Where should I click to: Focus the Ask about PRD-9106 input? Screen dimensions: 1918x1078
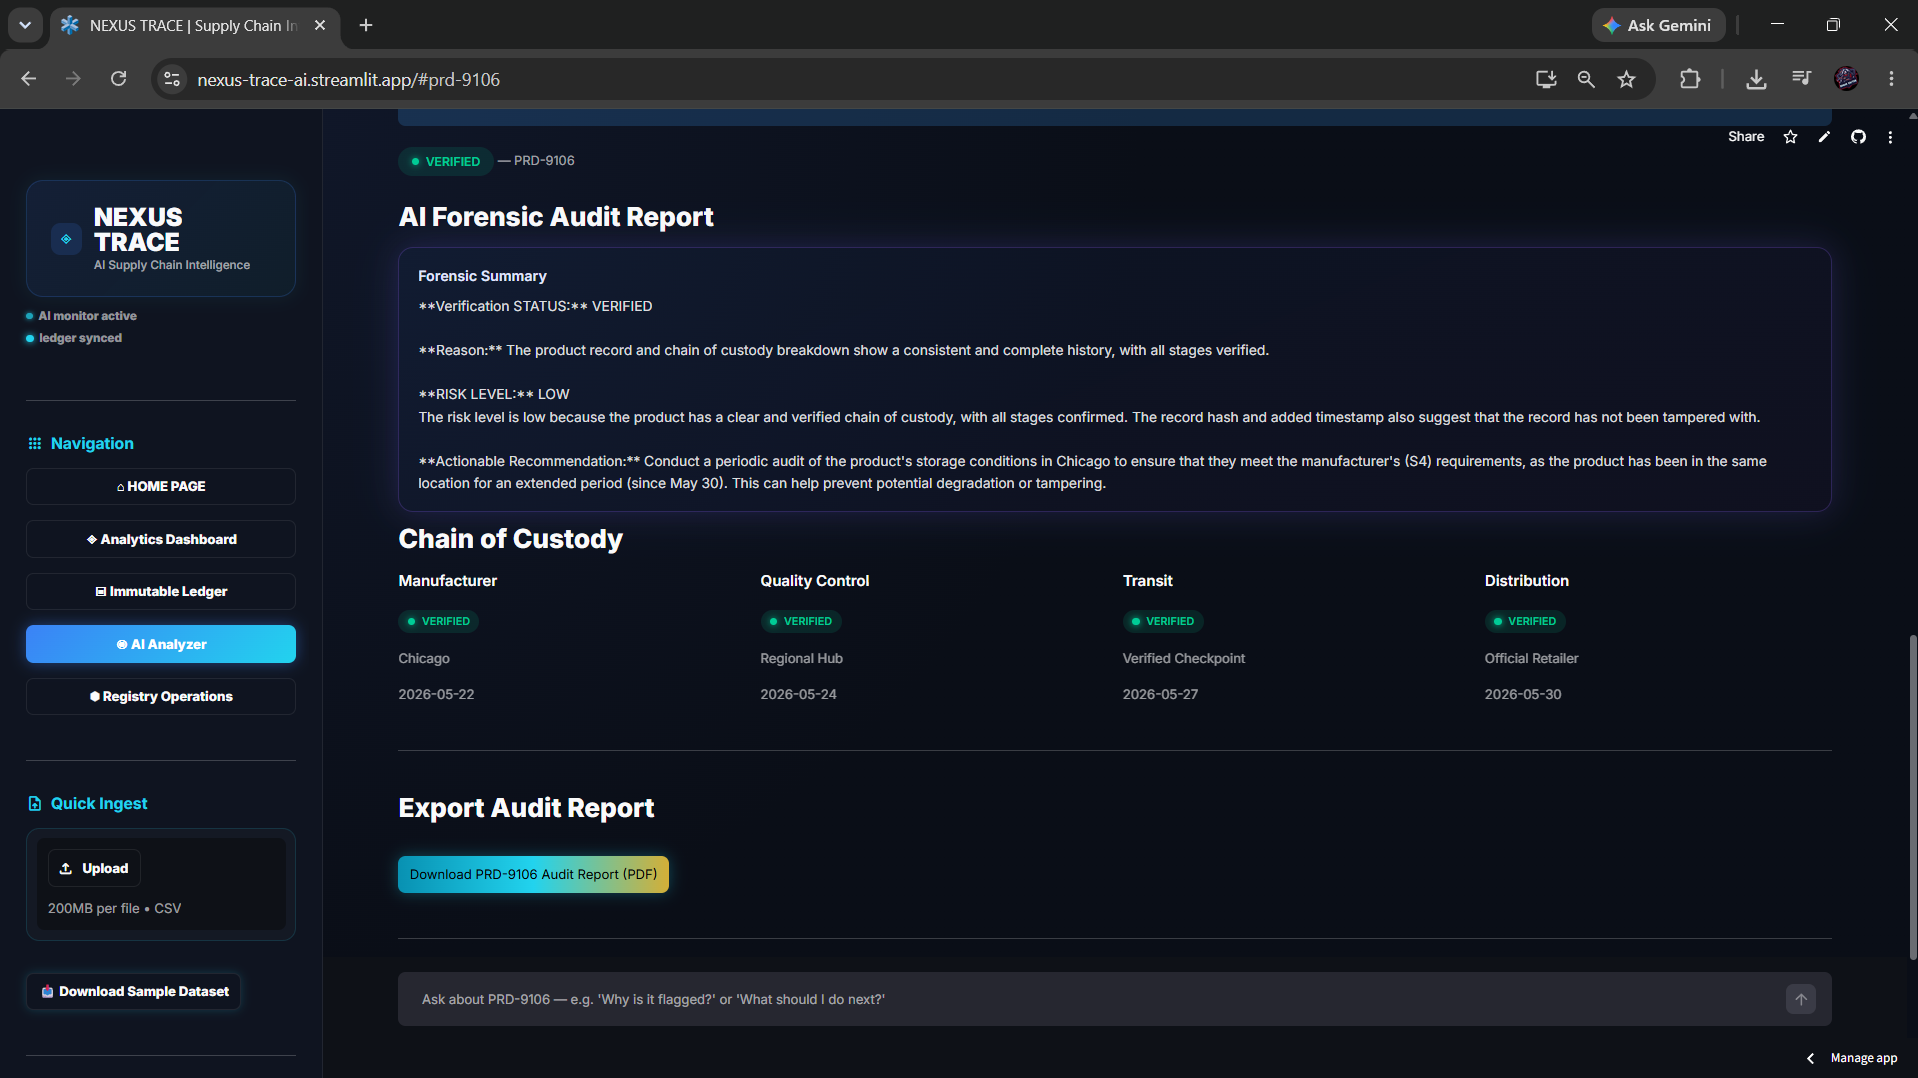pyautogui.click(x=1090, y=999)
